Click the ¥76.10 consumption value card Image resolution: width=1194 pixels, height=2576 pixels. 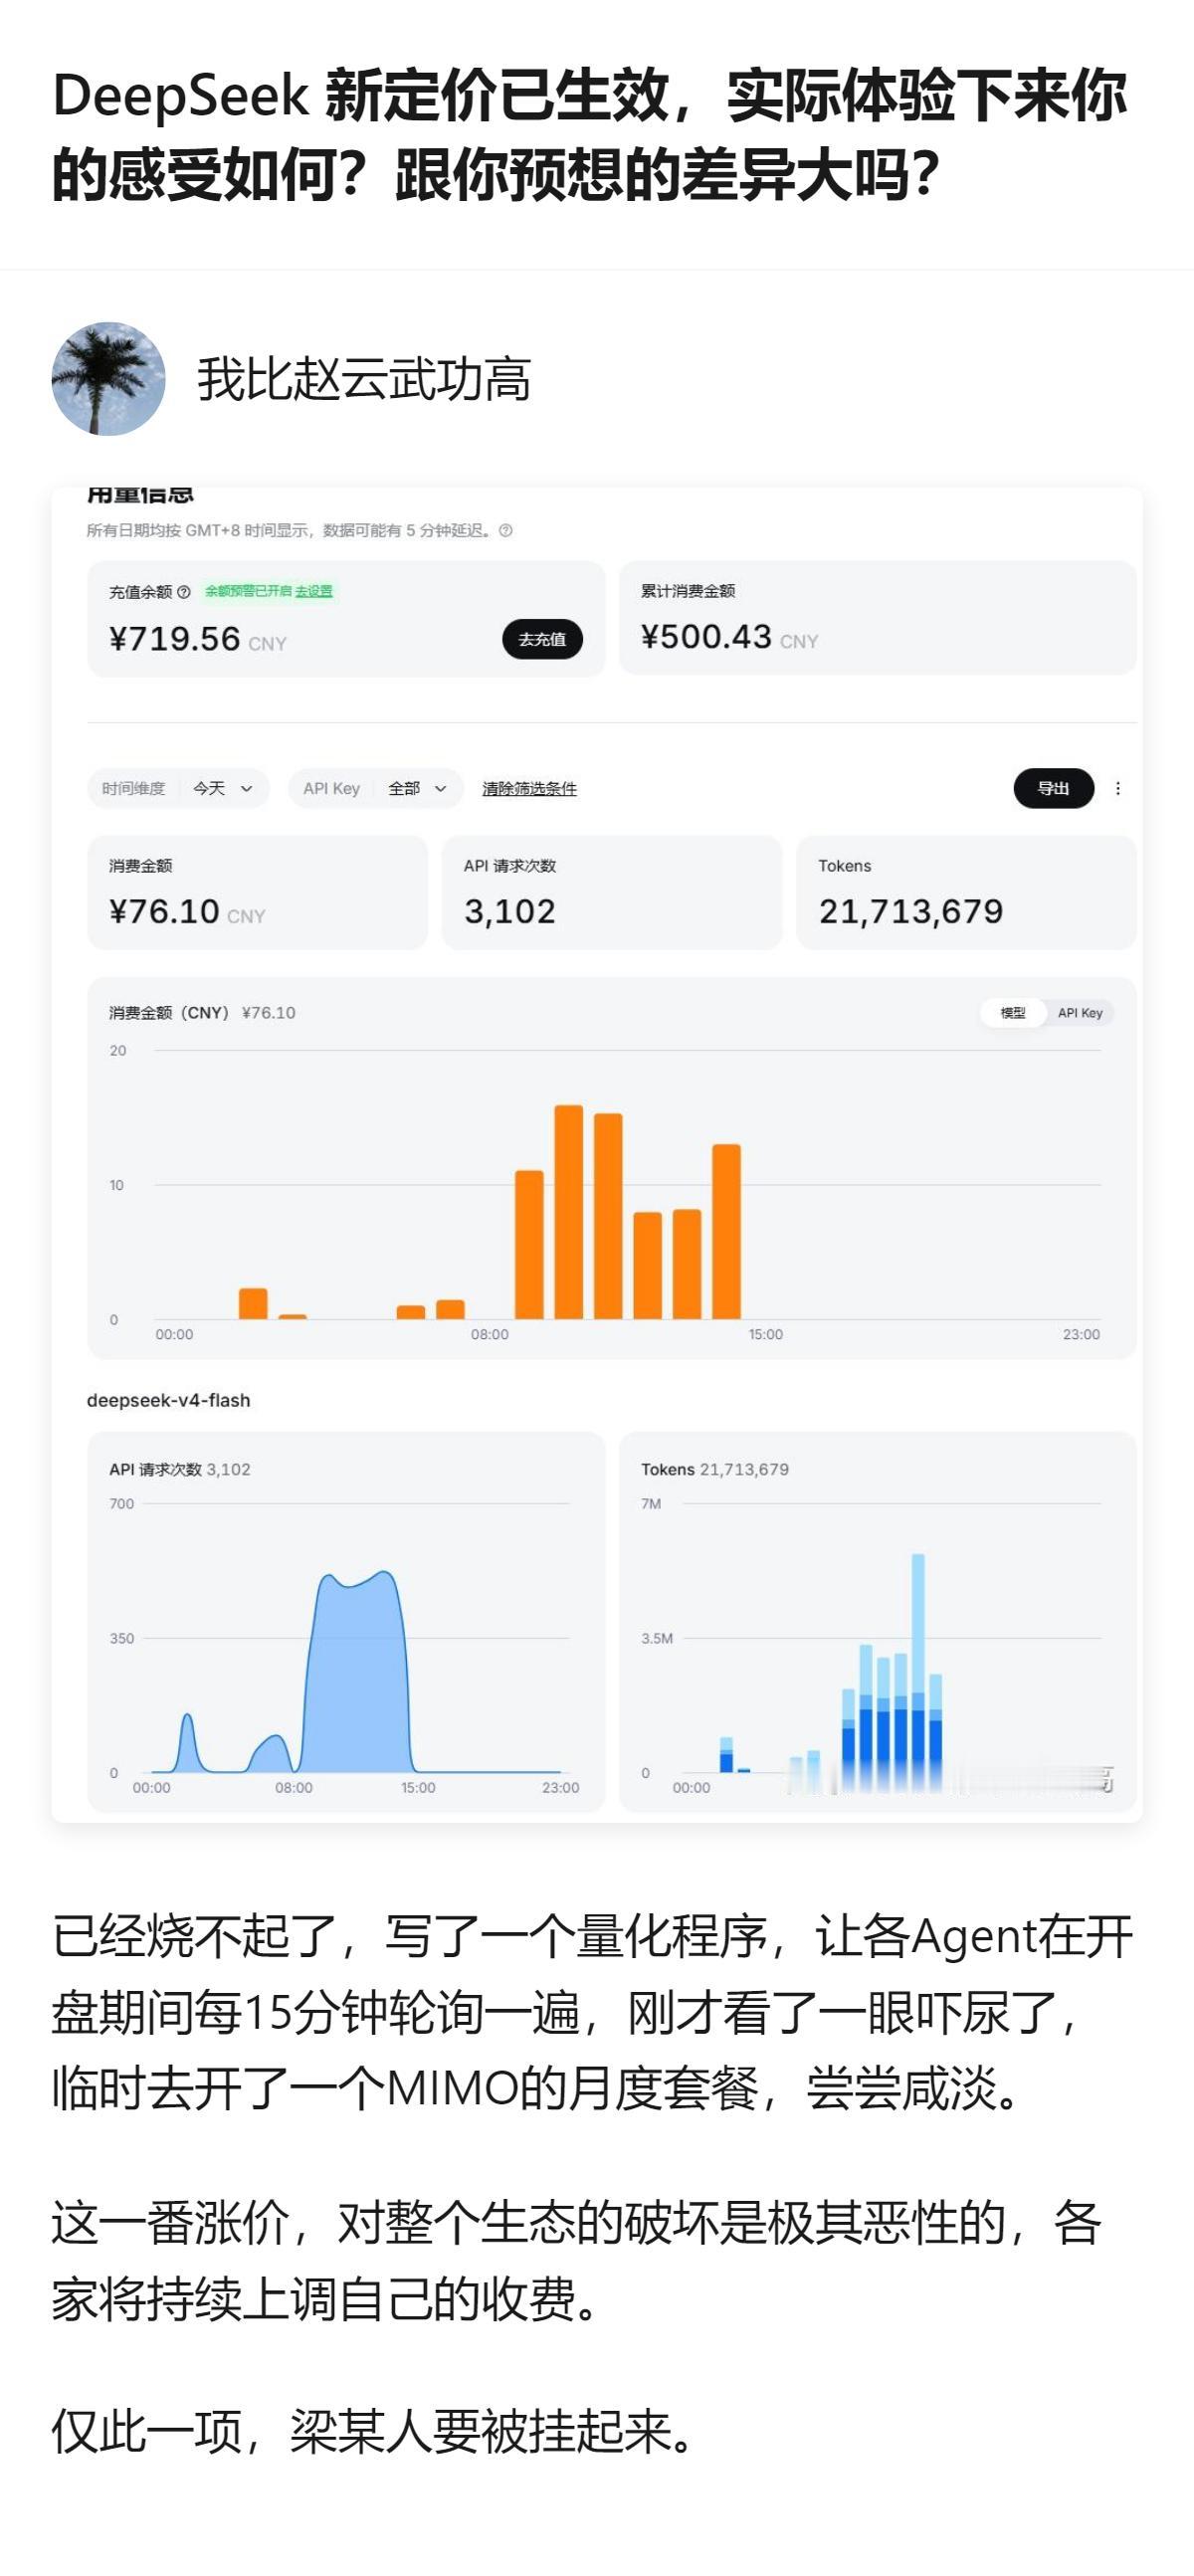pyautogui.click(x=257, y=892)
